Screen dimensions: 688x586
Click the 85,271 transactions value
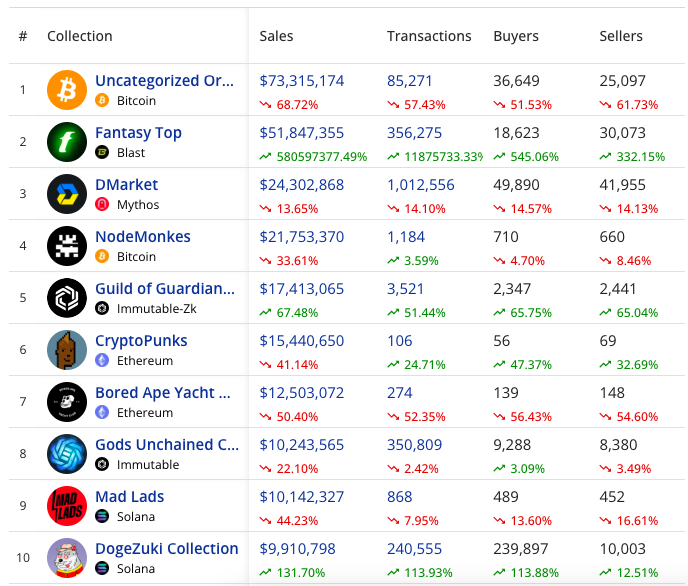coord(409,81)
